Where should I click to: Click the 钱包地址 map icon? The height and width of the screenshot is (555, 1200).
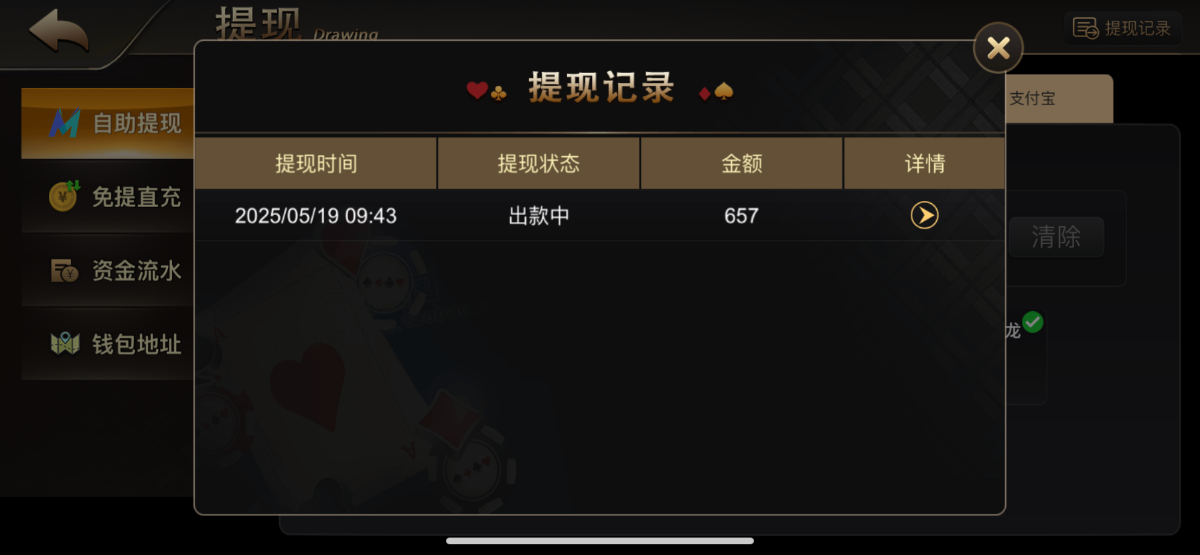64,344
